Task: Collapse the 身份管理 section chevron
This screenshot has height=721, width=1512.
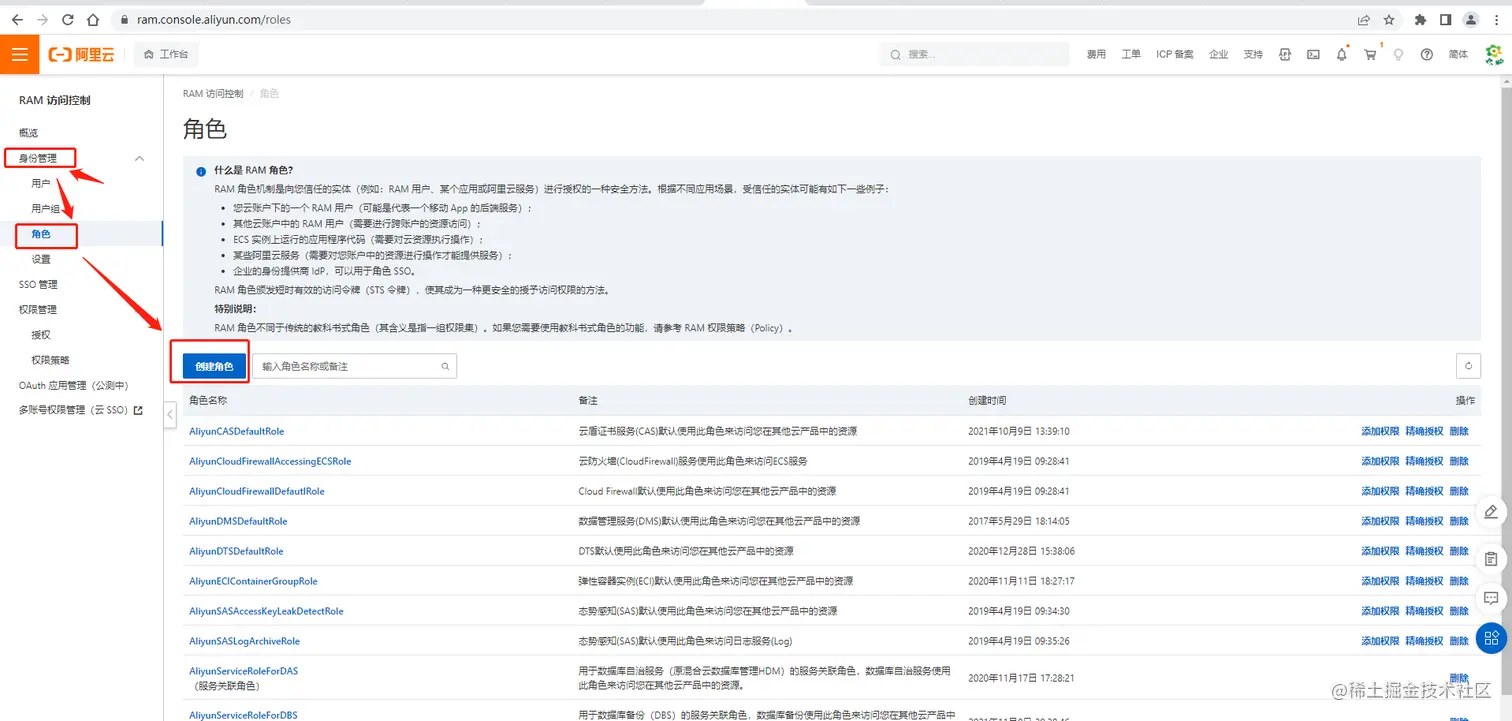Action: tap(139, 158)
